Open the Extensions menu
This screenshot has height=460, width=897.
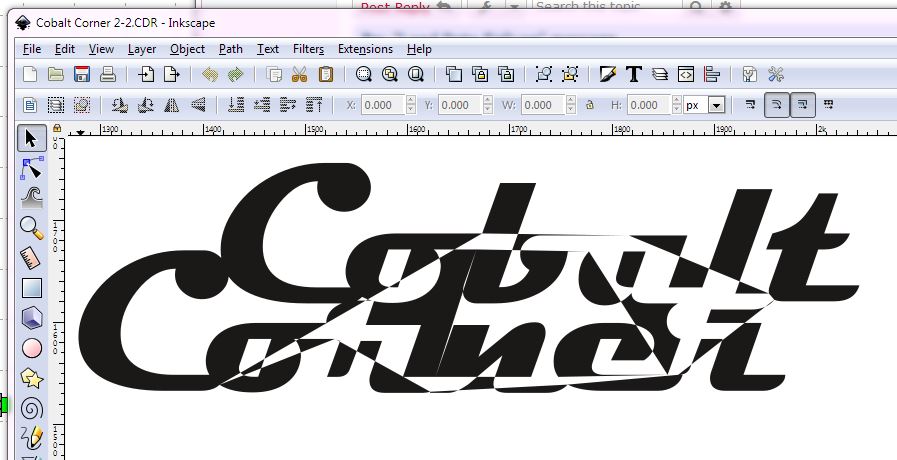[365, 48]
